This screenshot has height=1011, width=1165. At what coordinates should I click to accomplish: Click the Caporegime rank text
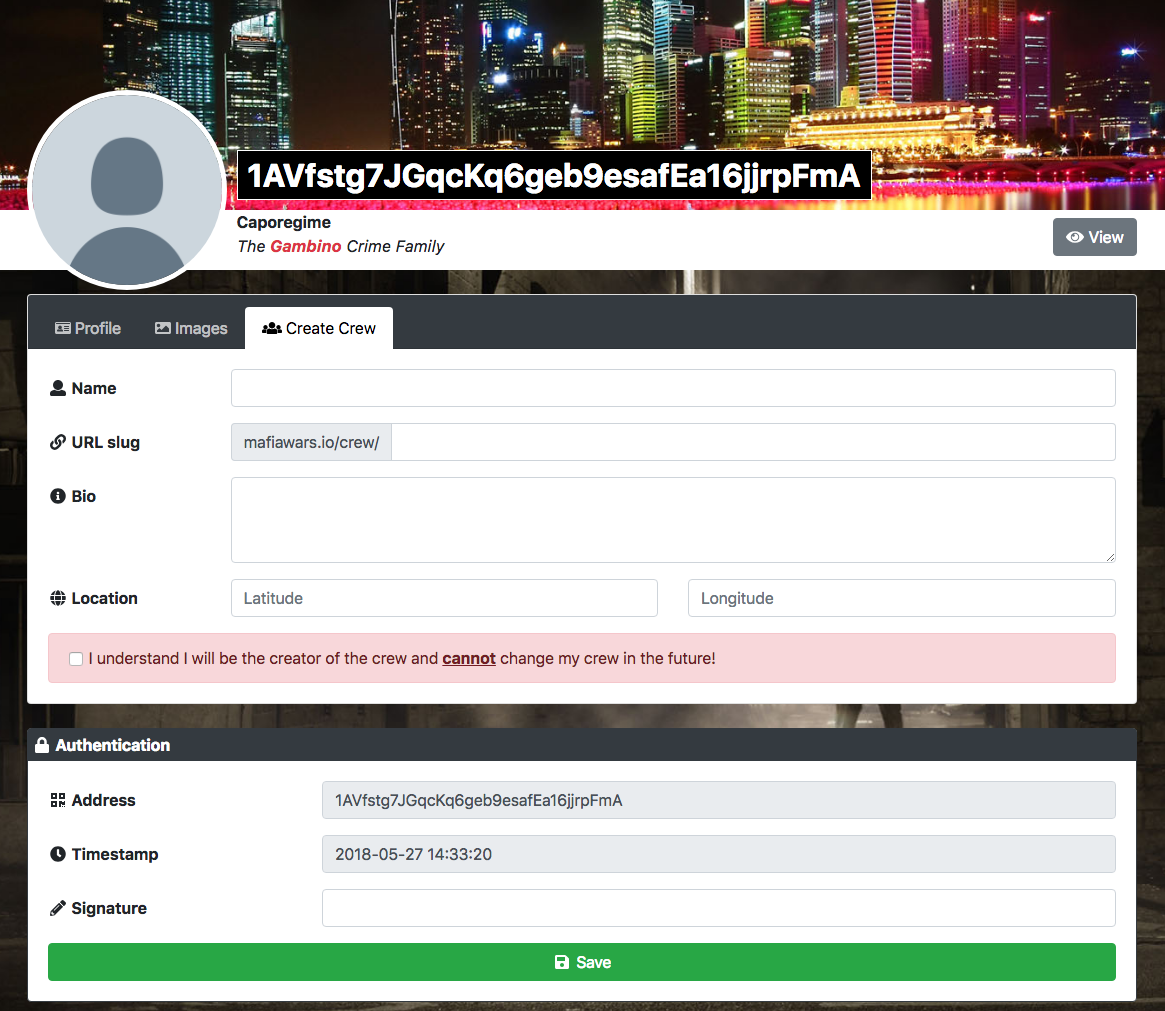click(x=284, y=222)
